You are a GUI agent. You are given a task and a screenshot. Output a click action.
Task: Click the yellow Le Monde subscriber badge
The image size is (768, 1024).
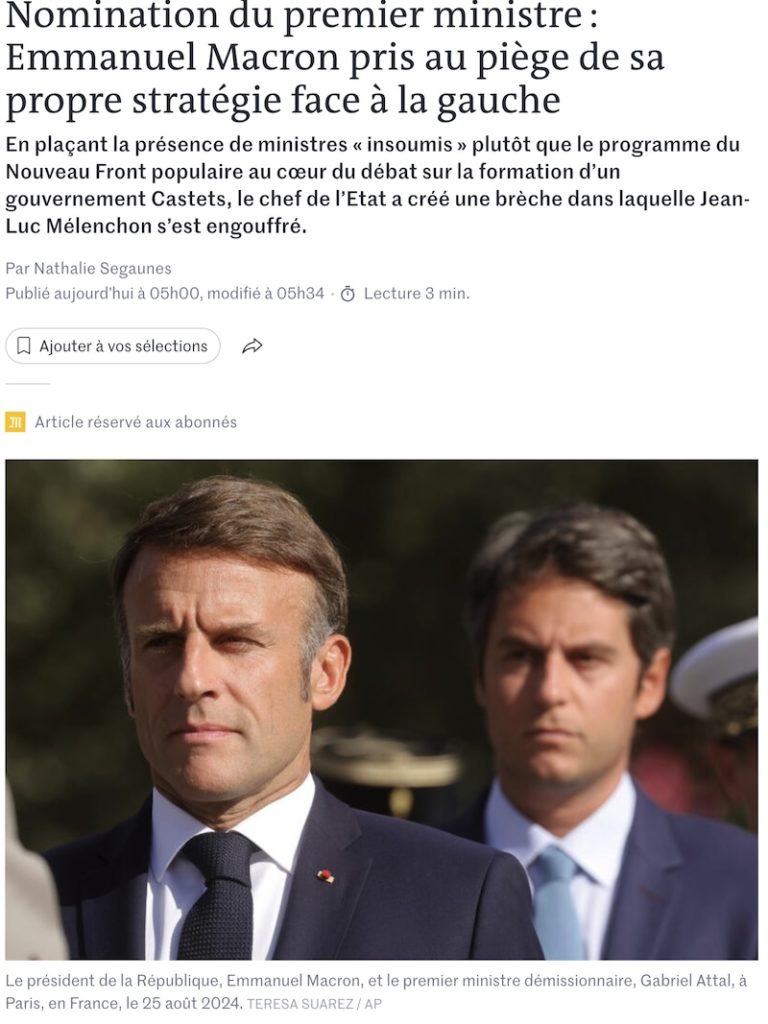click(15, 422)
